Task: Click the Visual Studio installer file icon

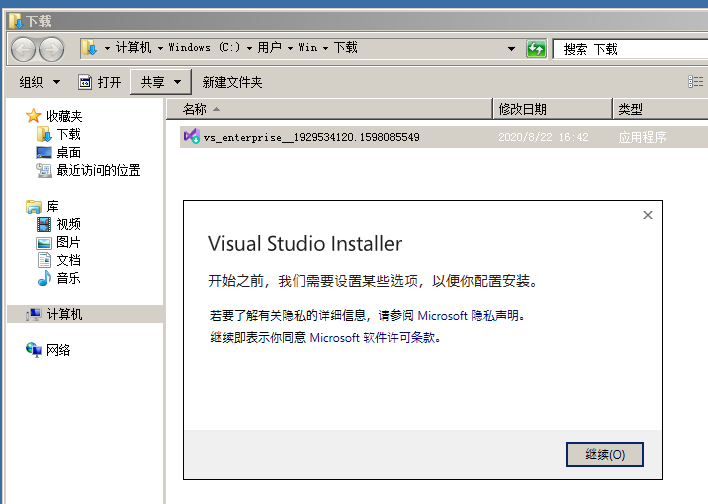Action: click(191, 136)
